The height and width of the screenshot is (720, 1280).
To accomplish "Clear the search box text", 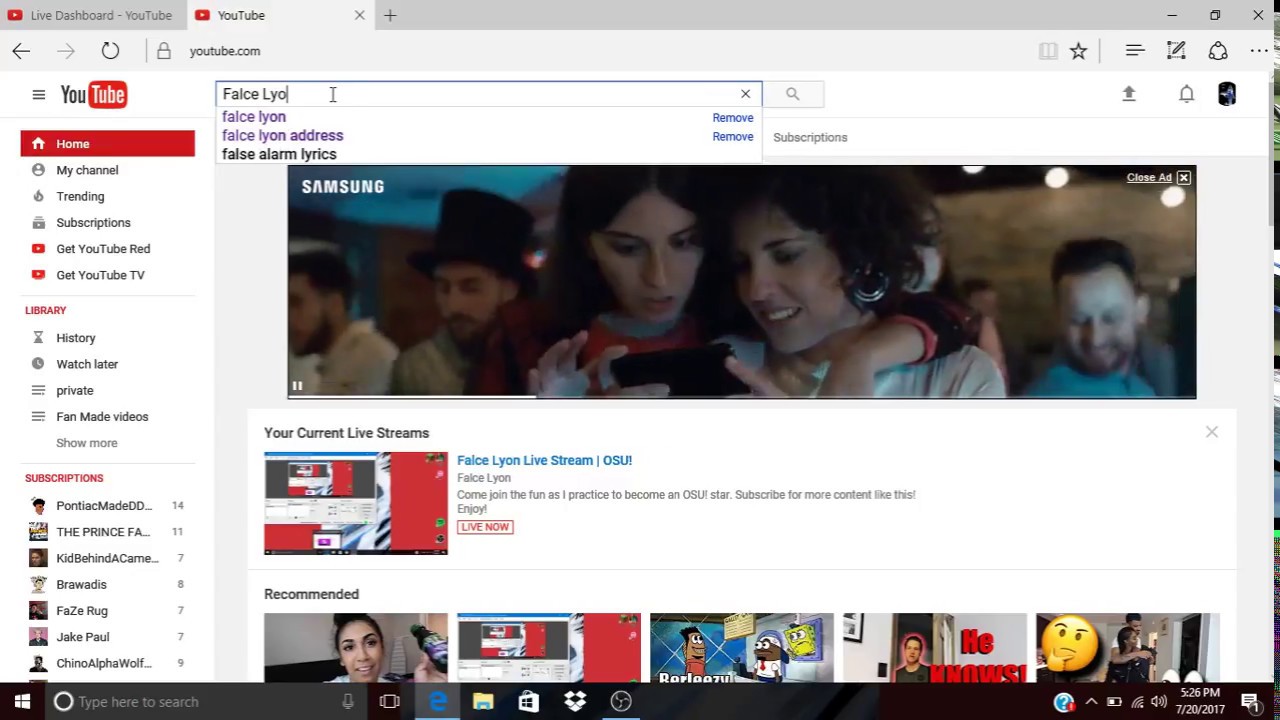I will pyautogui.click(x=745, y=94).
